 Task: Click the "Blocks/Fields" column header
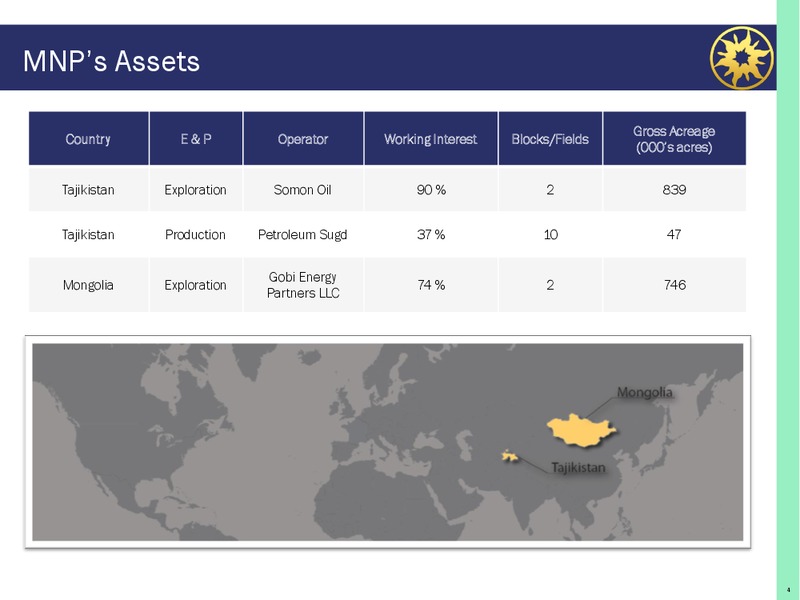pos(550,139)
